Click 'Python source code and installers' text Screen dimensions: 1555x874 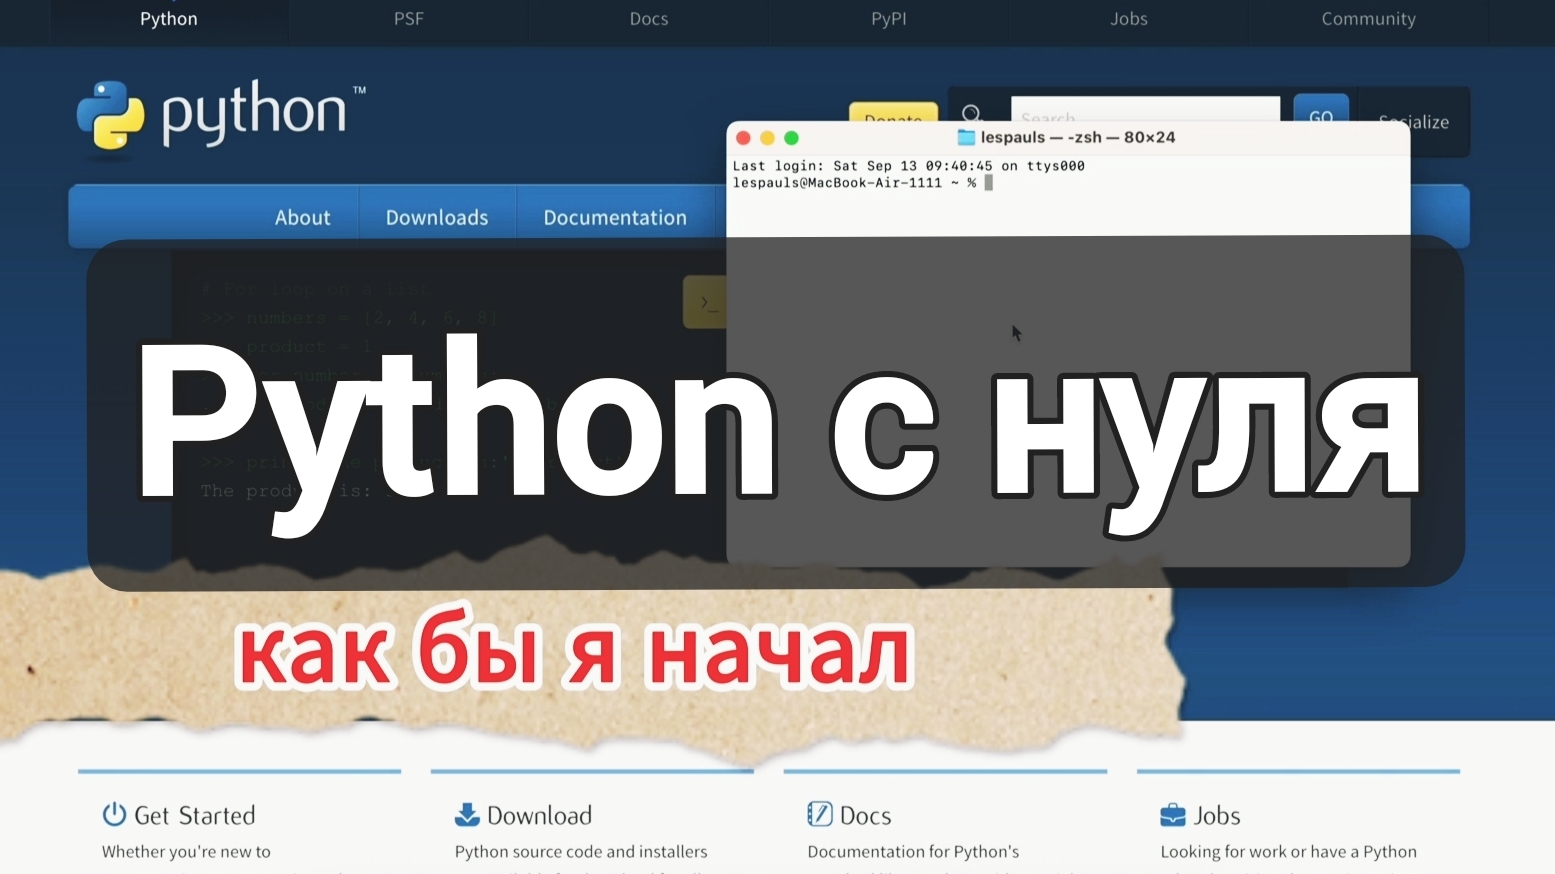click(581, 852)
